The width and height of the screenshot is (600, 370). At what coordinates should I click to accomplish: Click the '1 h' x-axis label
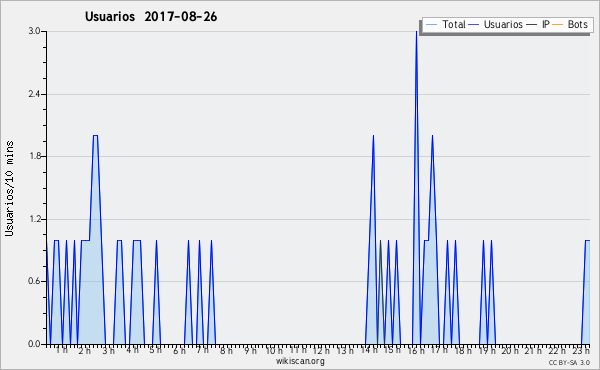(x=62, y=350)
